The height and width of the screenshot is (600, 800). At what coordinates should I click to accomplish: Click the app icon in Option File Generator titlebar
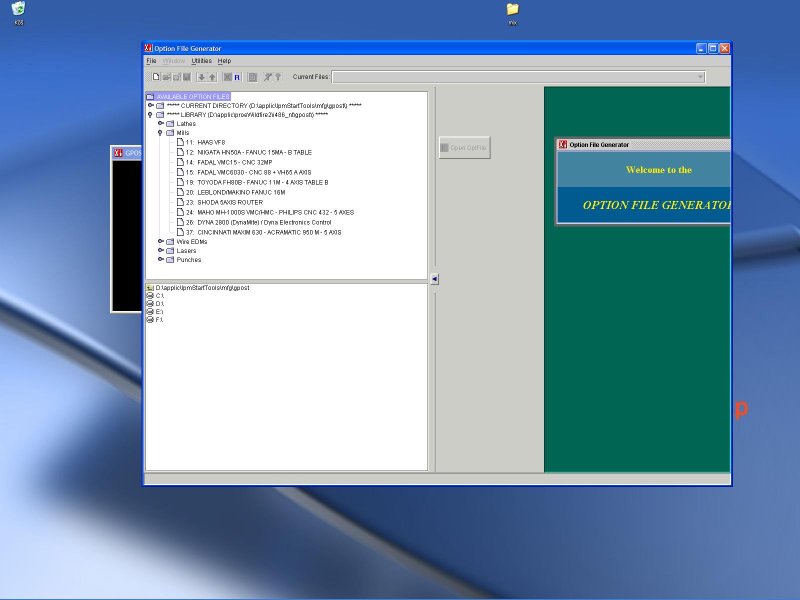click(x=148, y=48)
